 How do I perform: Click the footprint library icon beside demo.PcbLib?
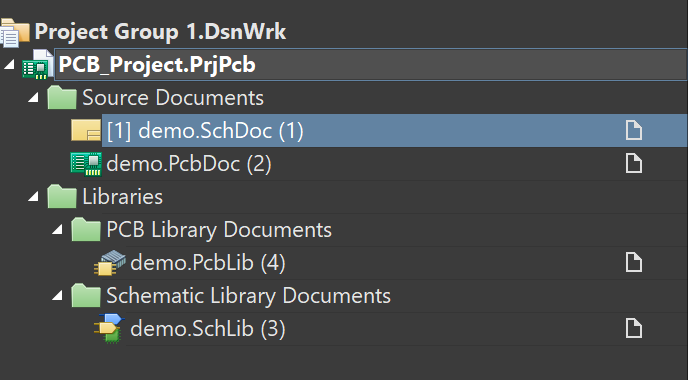coord(110,262)
